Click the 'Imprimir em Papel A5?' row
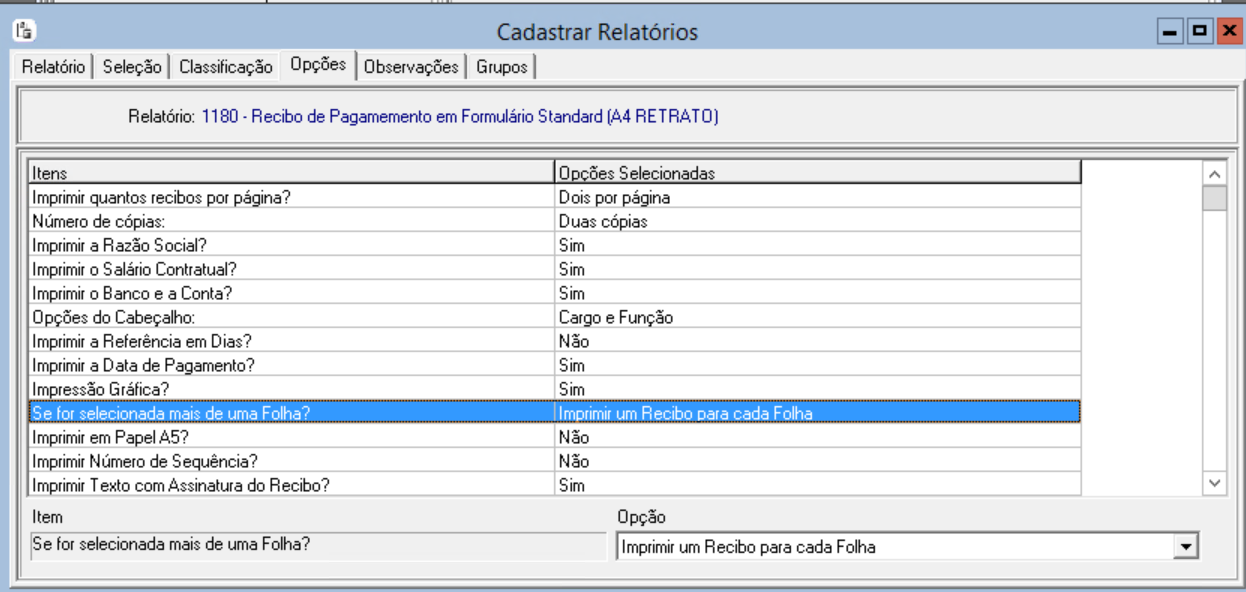 coord(290,438)
